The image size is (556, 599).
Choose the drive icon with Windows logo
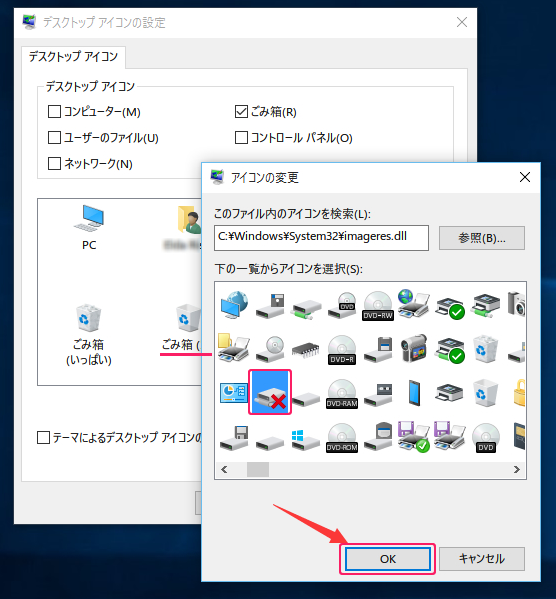(x=306, y=439)
